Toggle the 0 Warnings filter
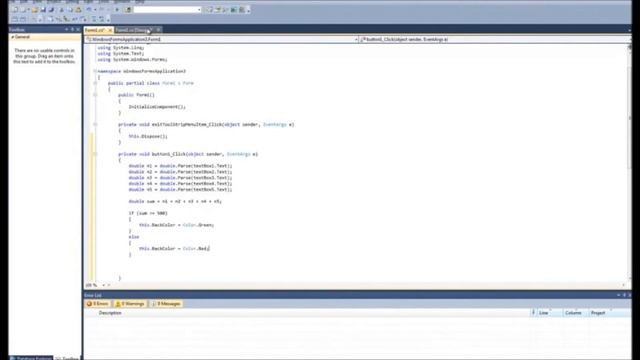The height and width of the screenshot is (360, 640). [x=130, y=304]
